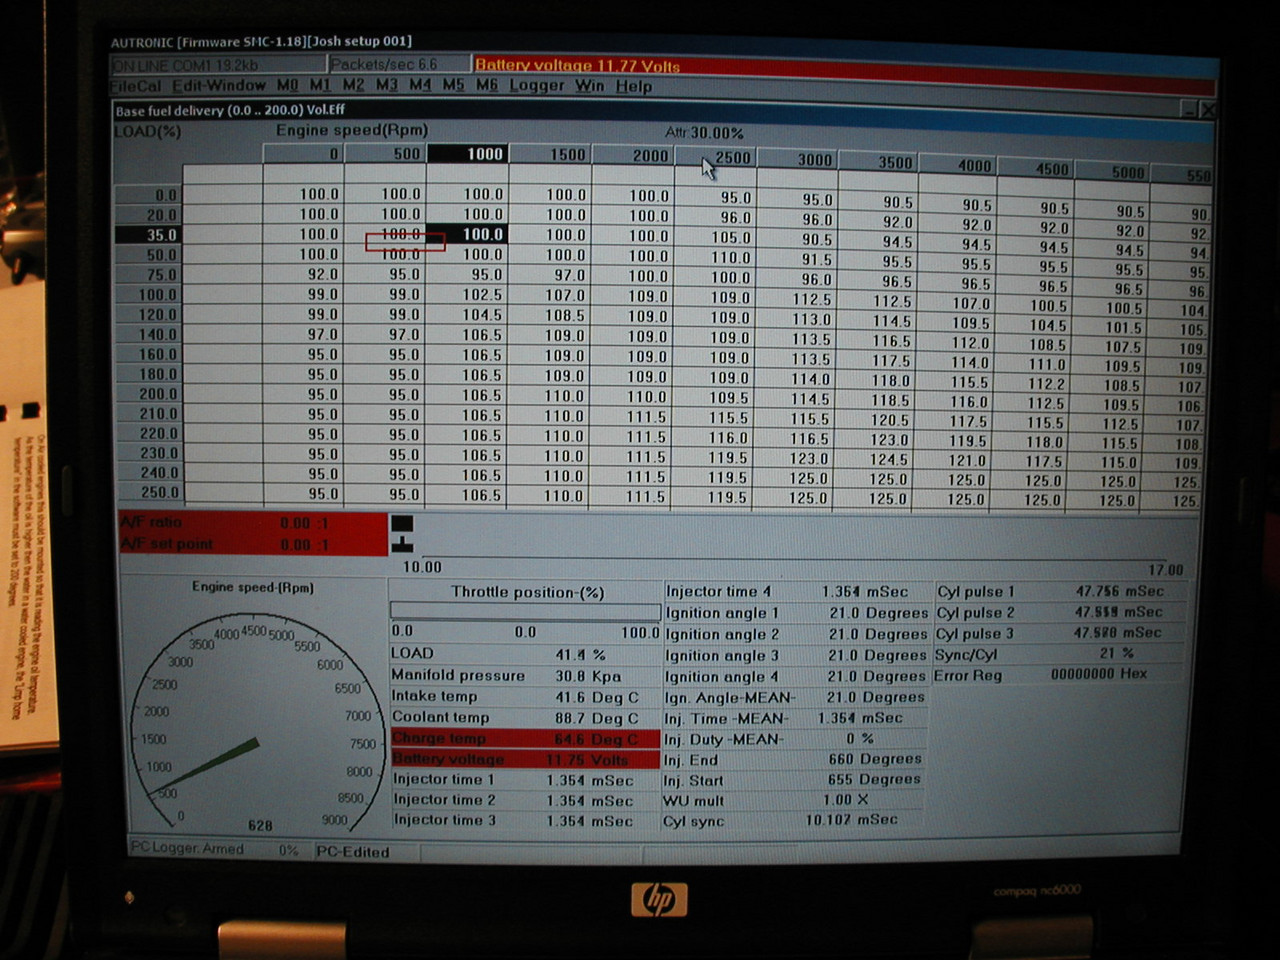The height and width of the screenshot is (960, 1280).
Task: Click the A/F set point marker icon
Action: pos(402,544)
